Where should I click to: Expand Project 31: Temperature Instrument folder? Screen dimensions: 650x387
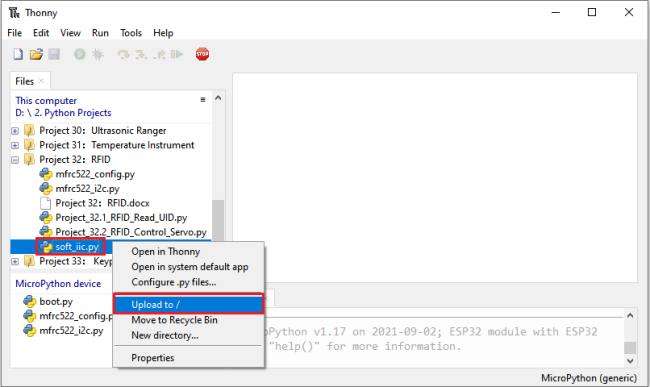(15, 145)
